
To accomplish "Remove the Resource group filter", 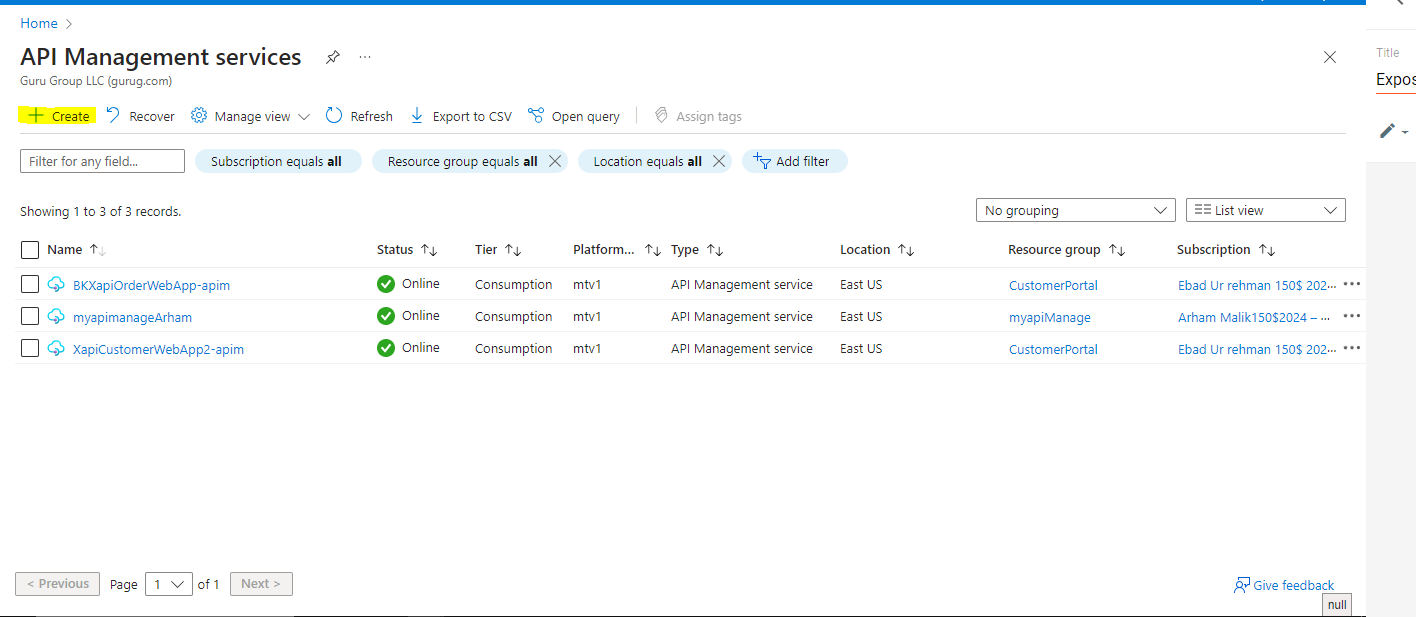I will point(555,161).
